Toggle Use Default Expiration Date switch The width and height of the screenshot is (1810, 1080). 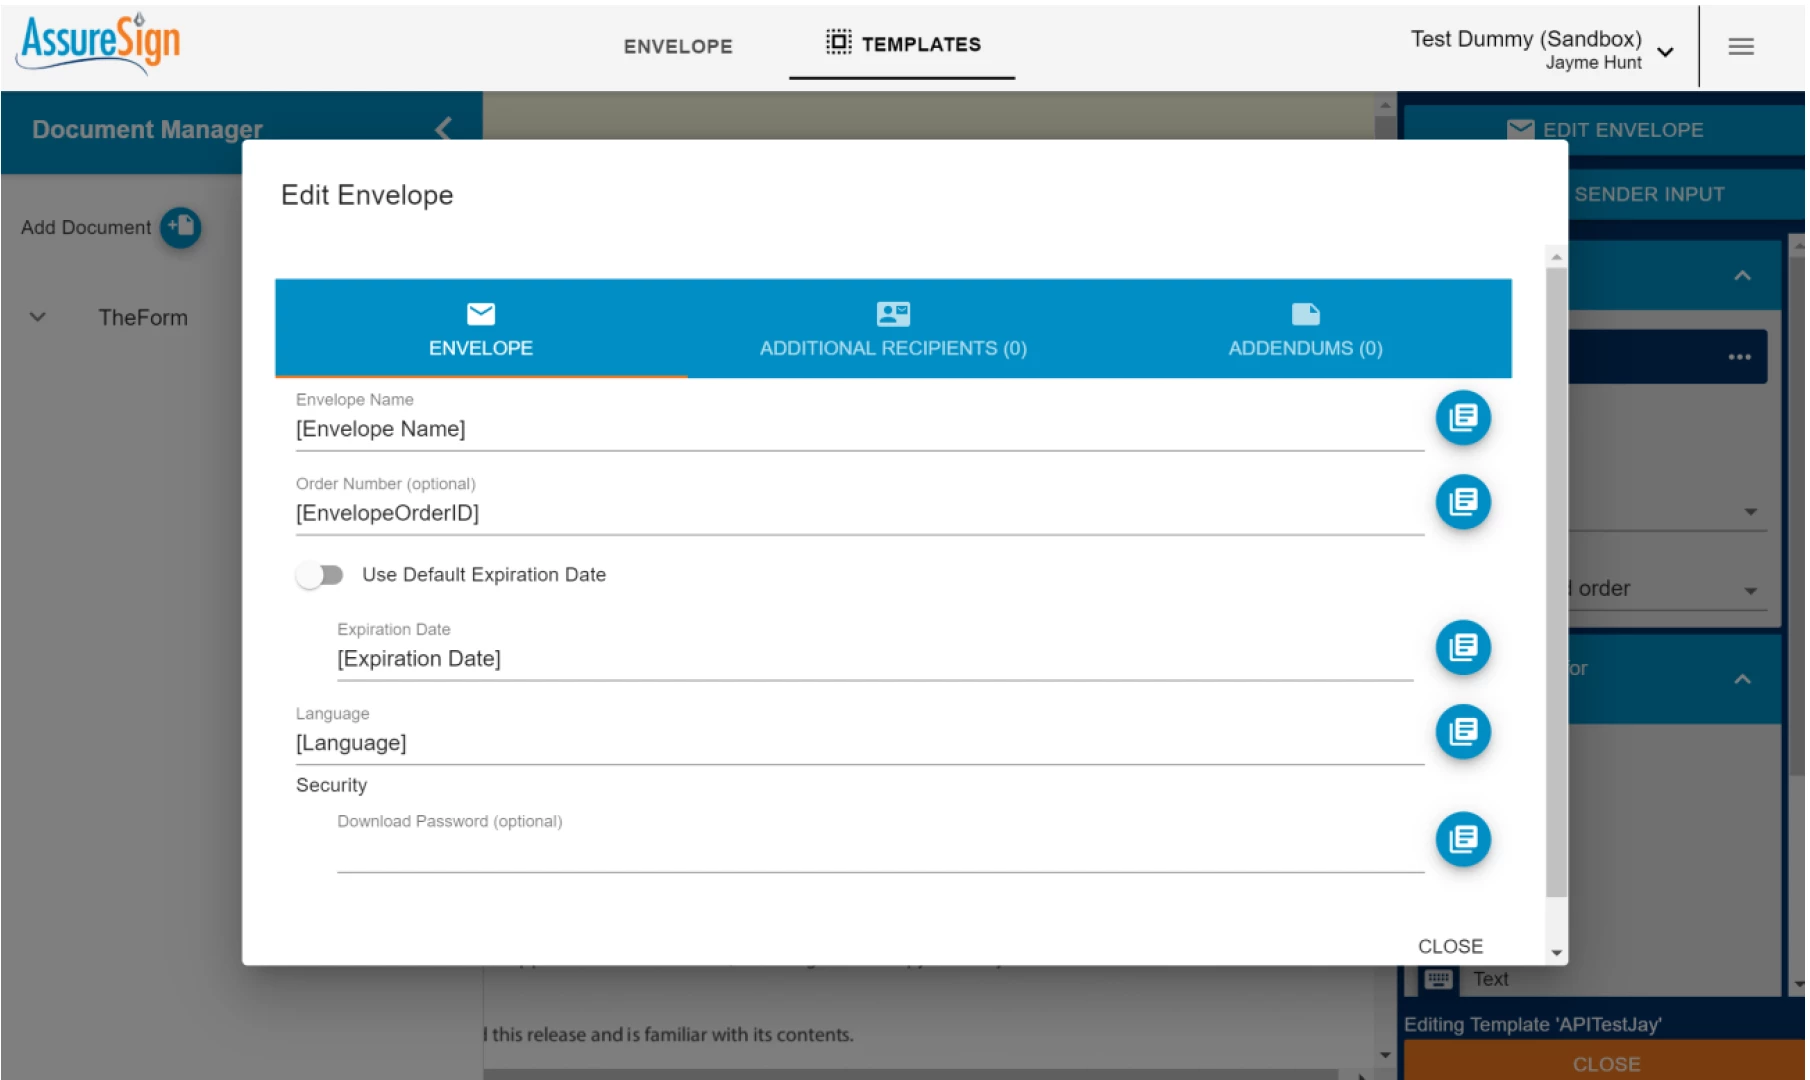pos(320,575)
